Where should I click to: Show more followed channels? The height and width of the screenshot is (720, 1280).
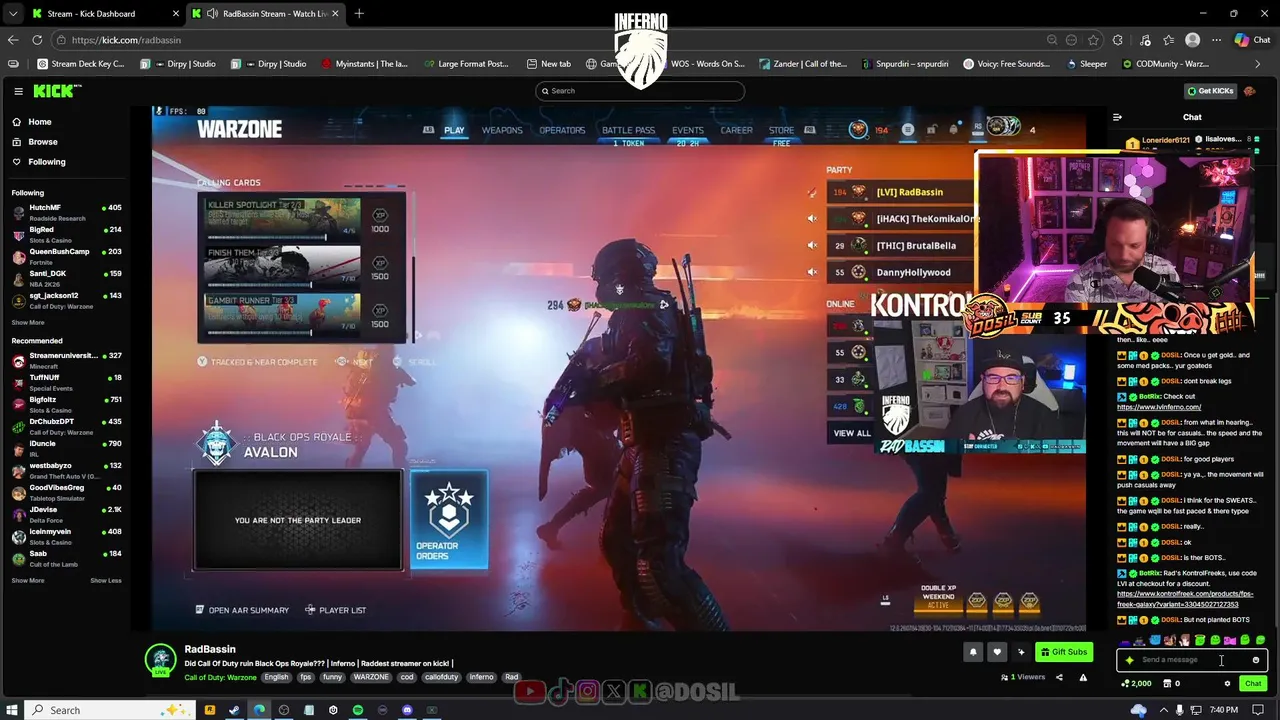28,322
